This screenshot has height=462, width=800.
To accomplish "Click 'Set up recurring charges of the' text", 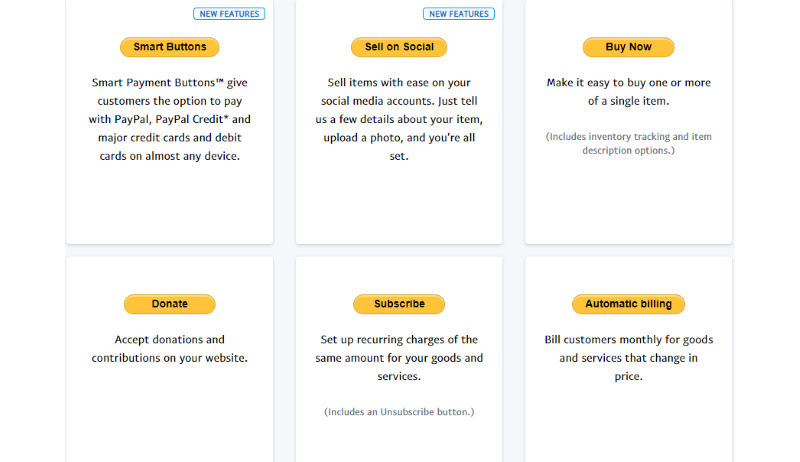I will click(x=399, y=340).
